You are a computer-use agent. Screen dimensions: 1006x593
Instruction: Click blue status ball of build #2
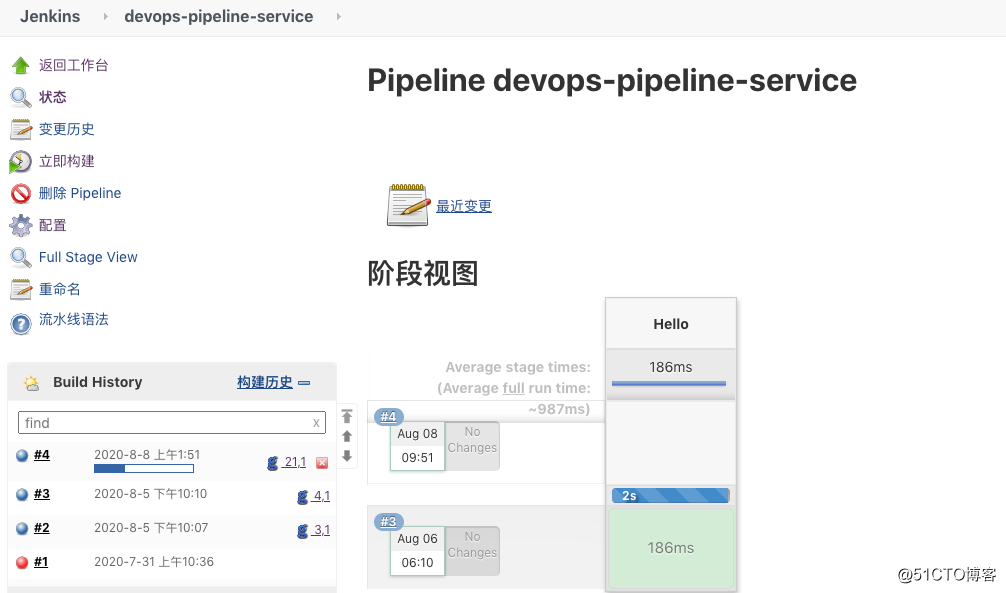[x=22, y=528]
